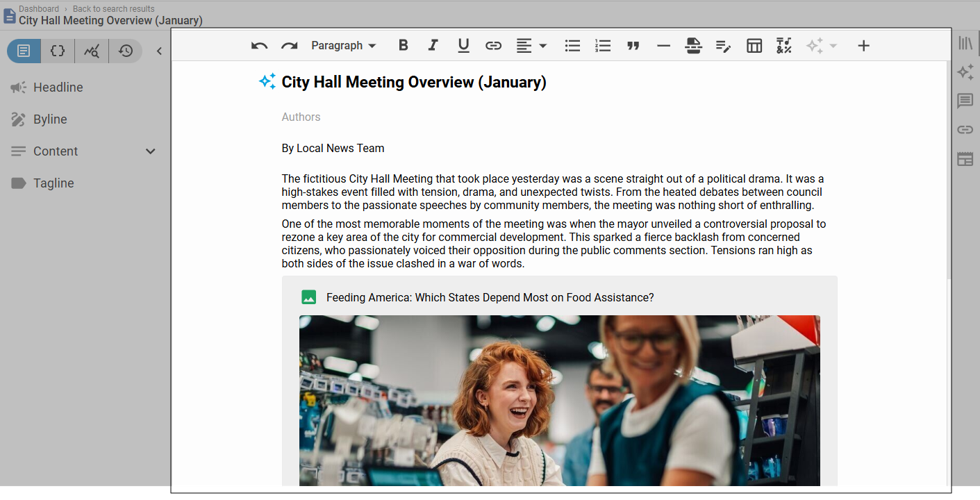Apply block quote formatting
The height and width of the screenshot is (500, 980).
[633, 46]
